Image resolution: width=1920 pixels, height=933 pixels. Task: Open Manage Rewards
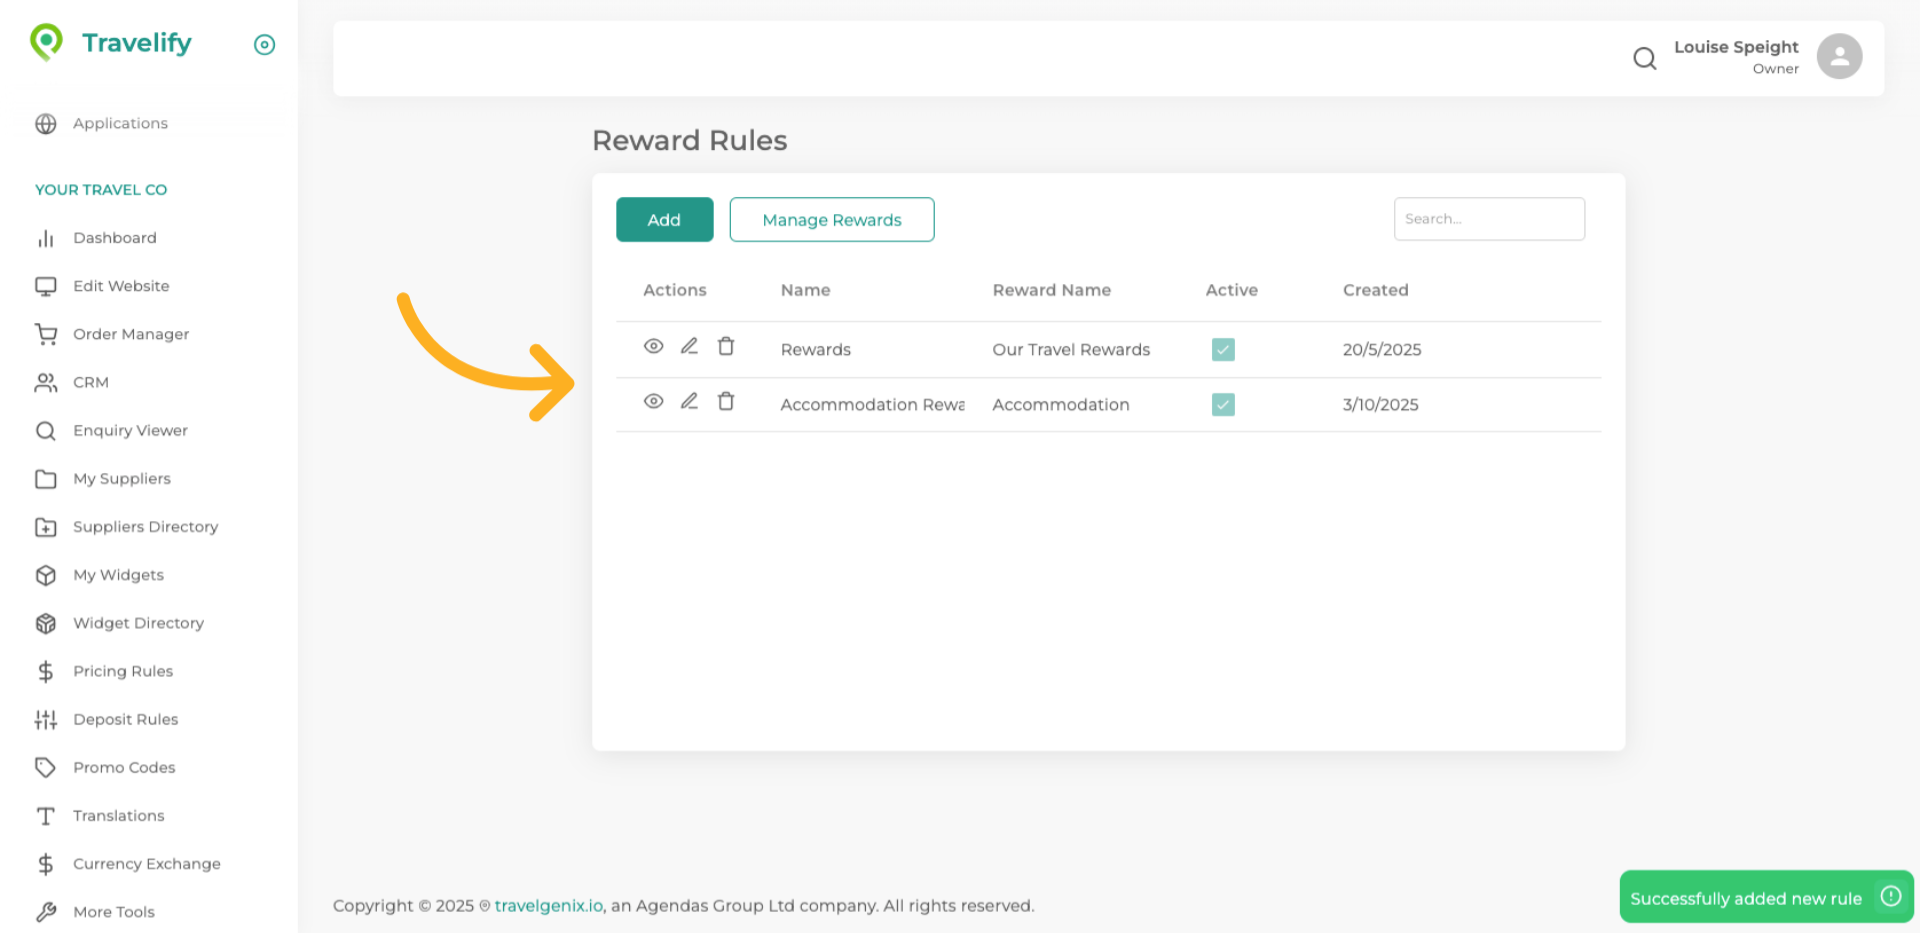pyautogui.click(x=831, y=219)
